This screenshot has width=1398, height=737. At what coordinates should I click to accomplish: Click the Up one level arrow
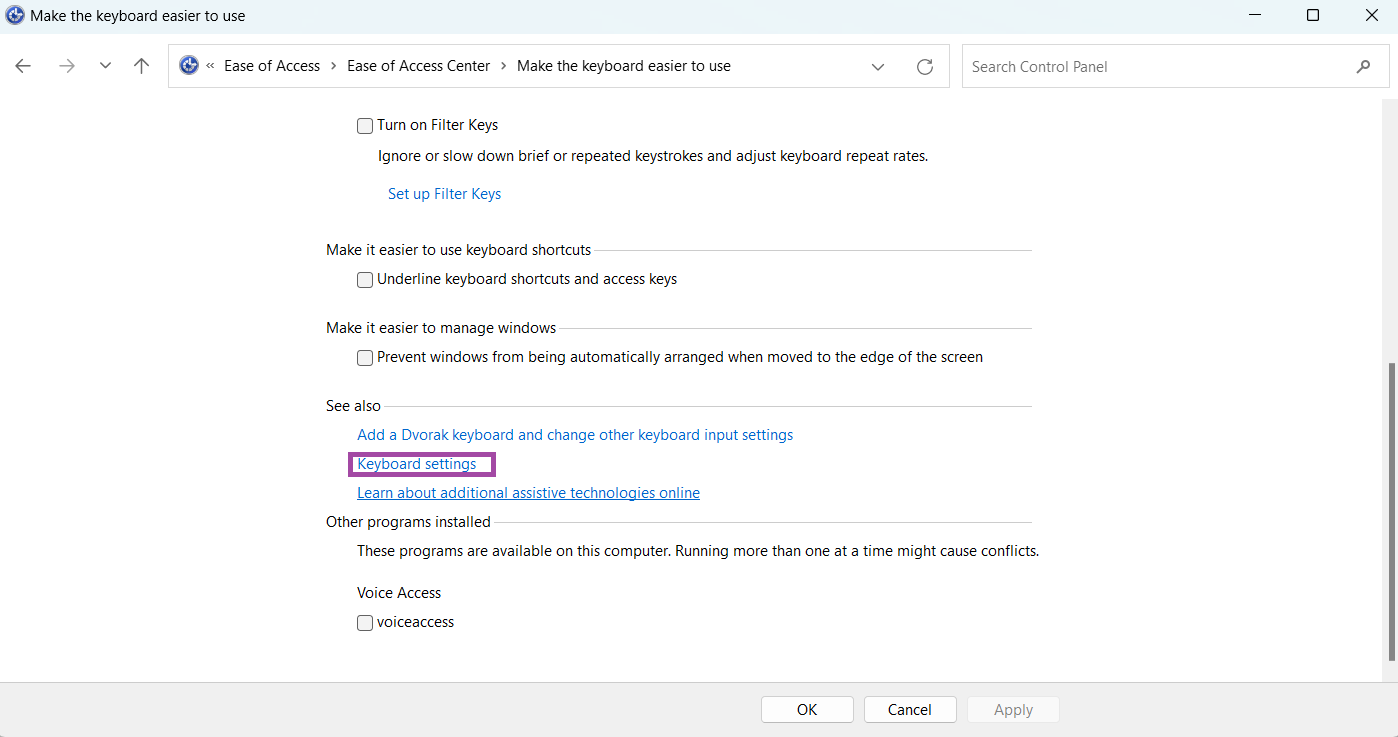(141, 66)
